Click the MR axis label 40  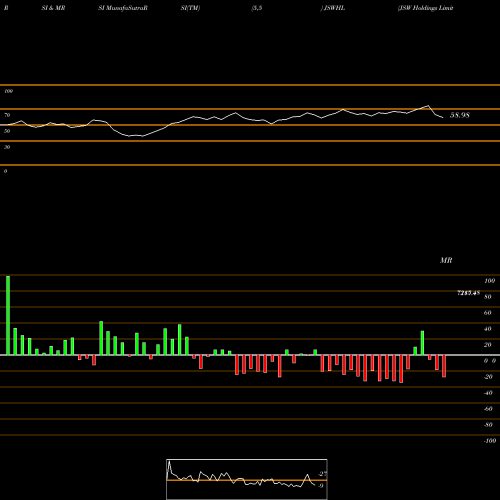pyautogui.click(x=488, y=329)
